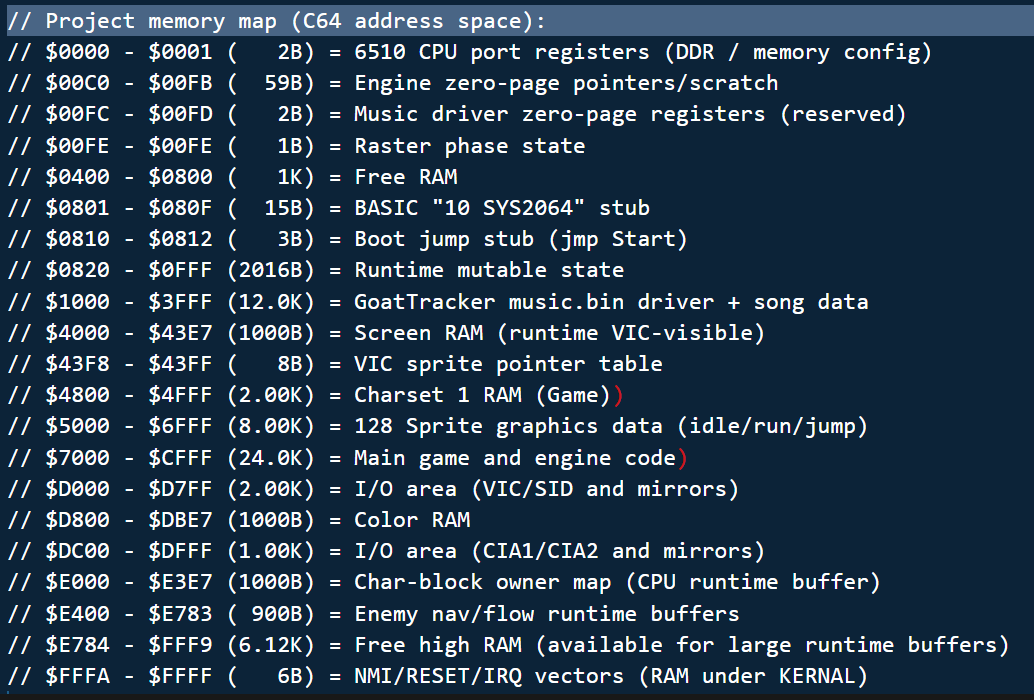1034x700 pixels.
Task: Click 'Enemy nav/flow runtime buffers' text
Action: 547,614
